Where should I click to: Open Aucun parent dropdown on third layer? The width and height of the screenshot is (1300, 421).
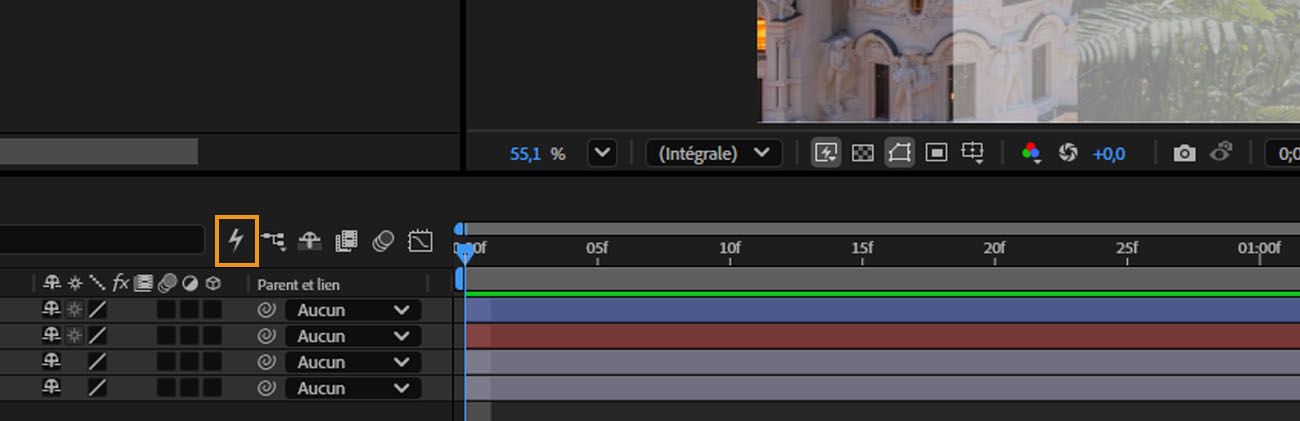(x=353, y=362)
